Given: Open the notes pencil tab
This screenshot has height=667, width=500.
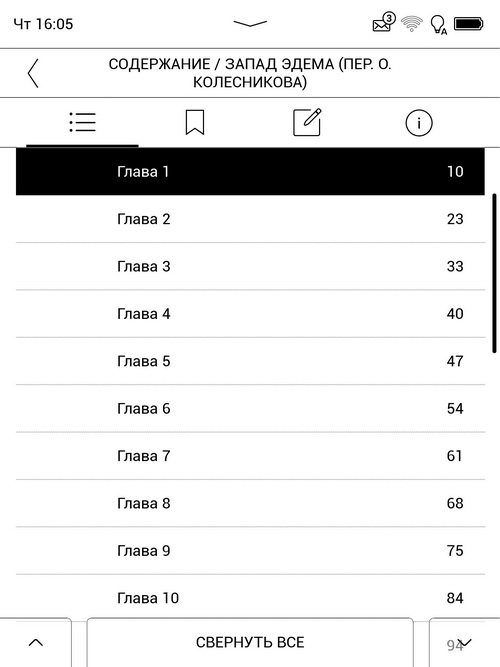Looking at the screenshot, I should [x=307, y=123].
